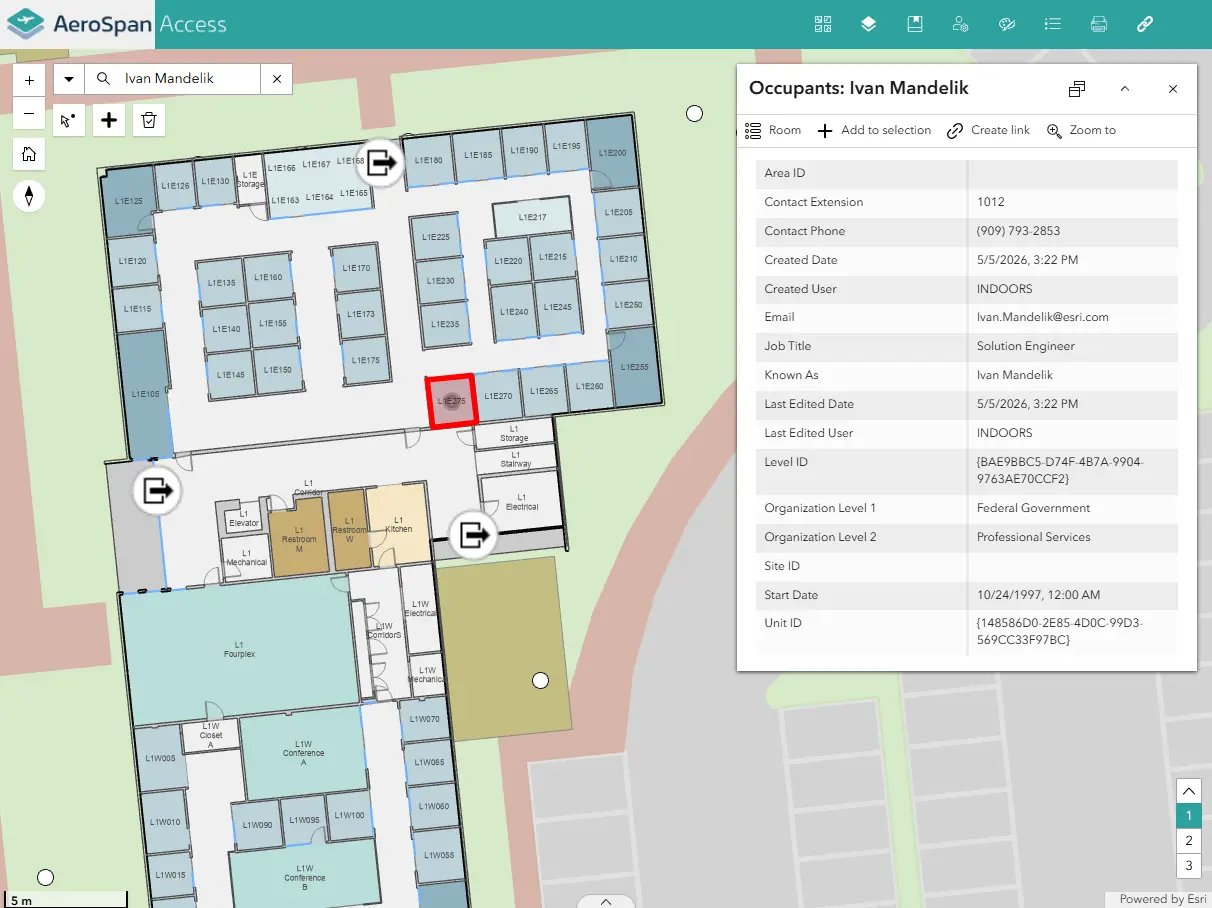Click the magnifier search icon

(x=103, y=79)
